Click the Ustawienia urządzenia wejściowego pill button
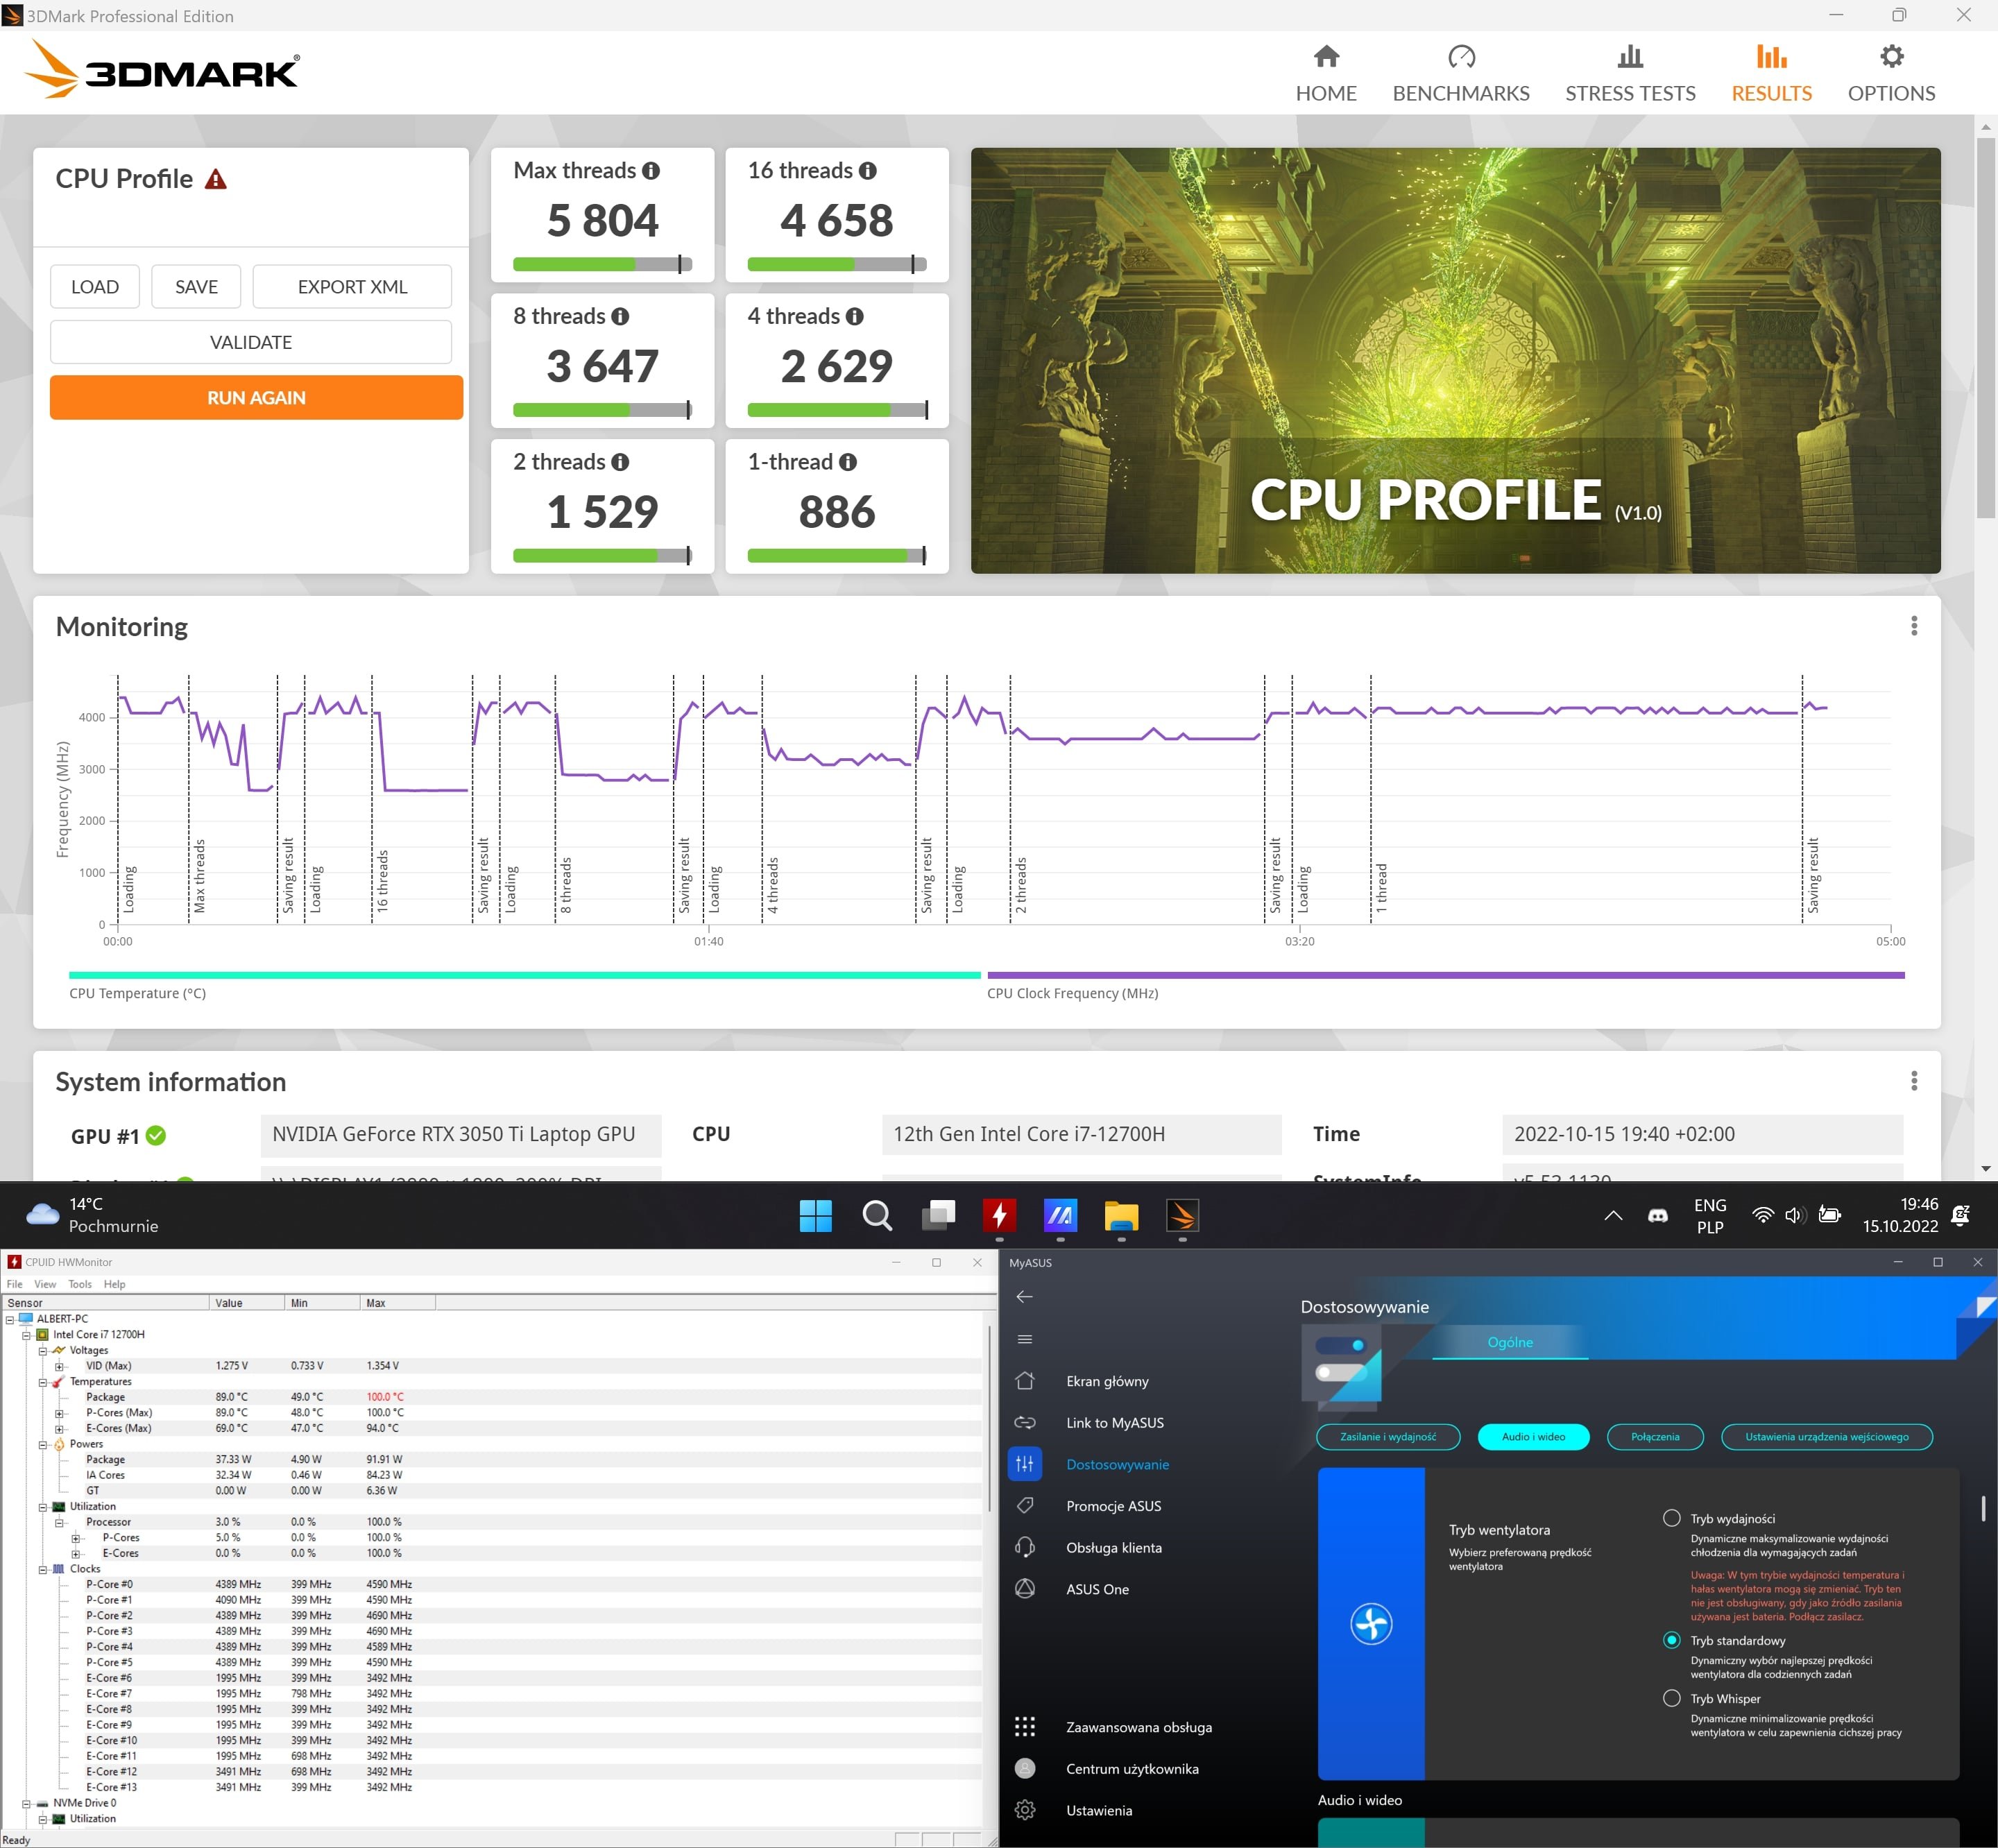 tap(1827, 1437)
